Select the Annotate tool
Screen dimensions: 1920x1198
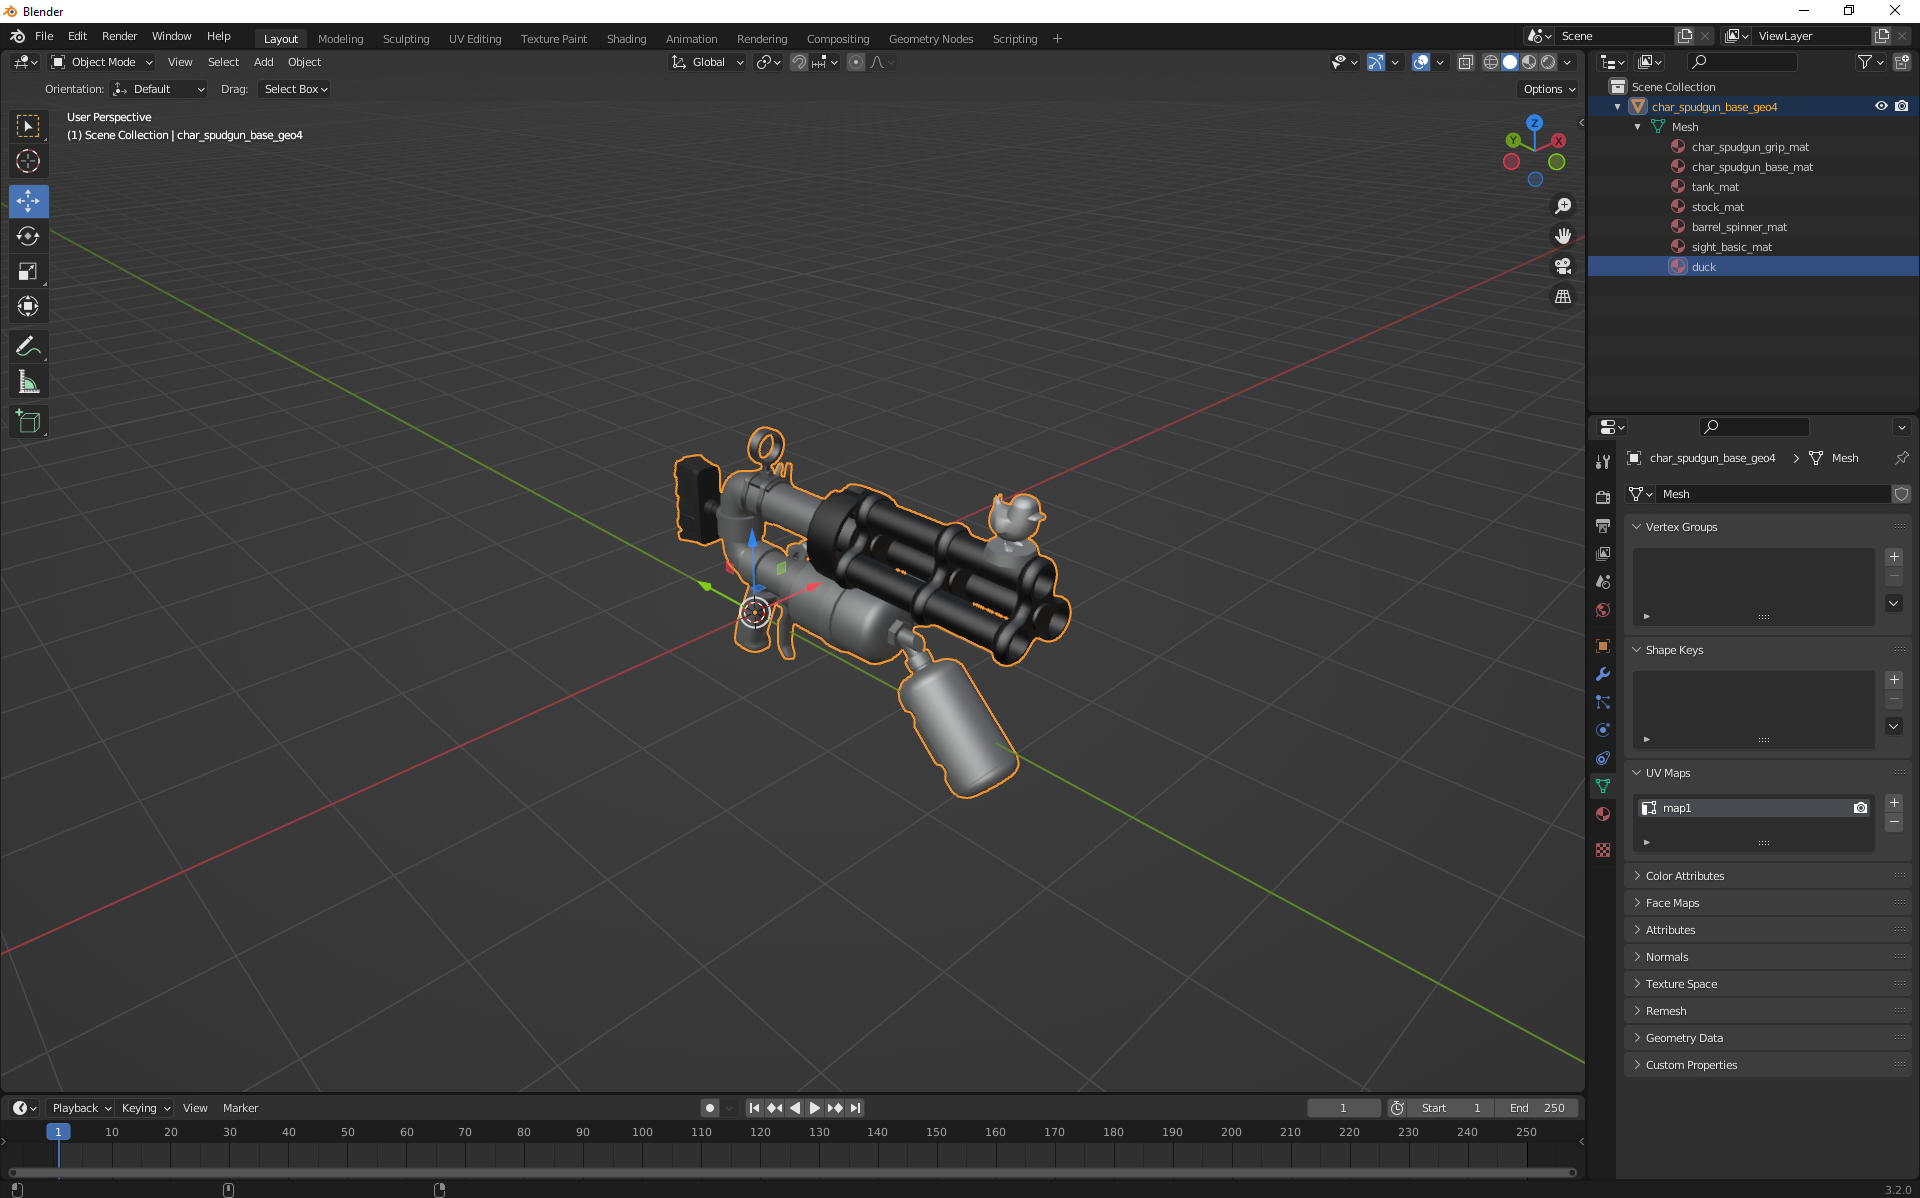[28, 347]
